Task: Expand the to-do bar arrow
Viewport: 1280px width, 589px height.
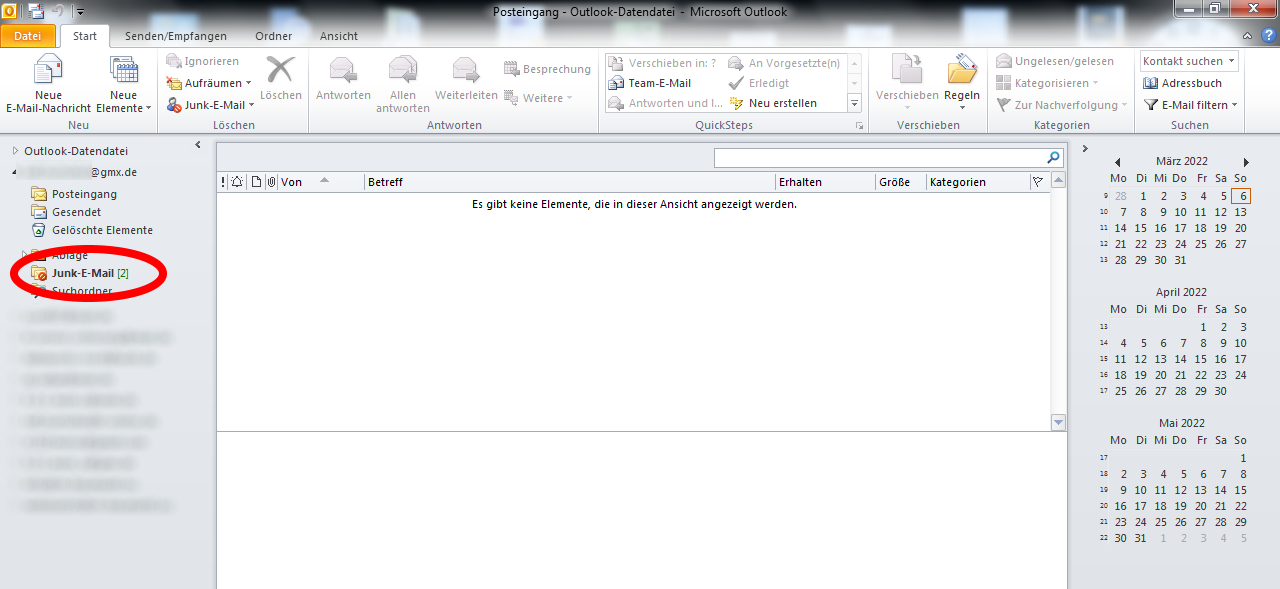Action: pyautogui.click(x=1085, y=149)
